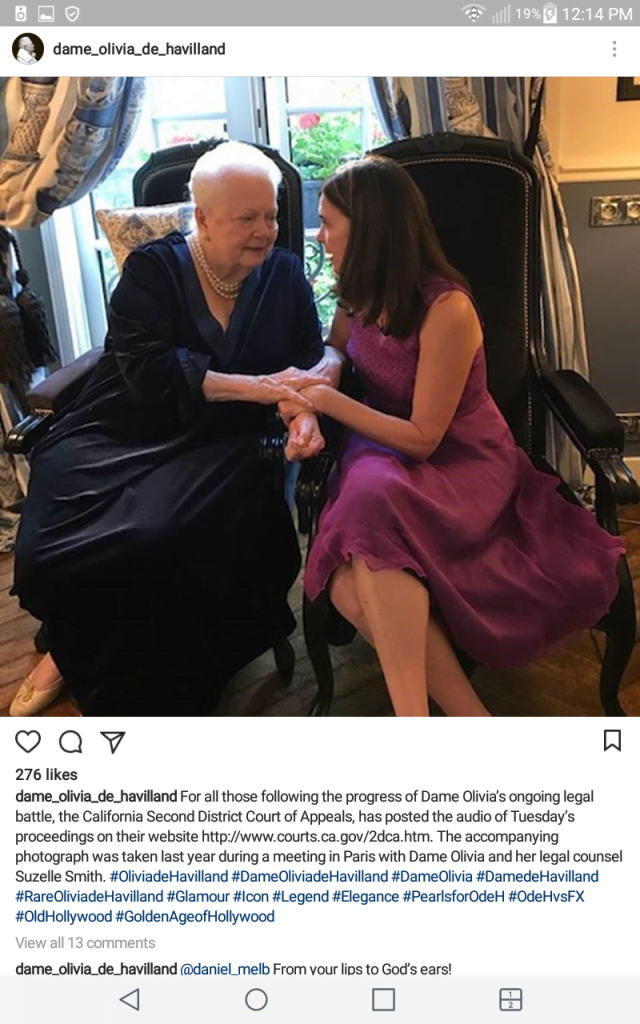The width and height of the screenshot is (640, 1024).
Task: Open the dame_olivia_de_havilland profile avatar
Action: tap(28, 49)
